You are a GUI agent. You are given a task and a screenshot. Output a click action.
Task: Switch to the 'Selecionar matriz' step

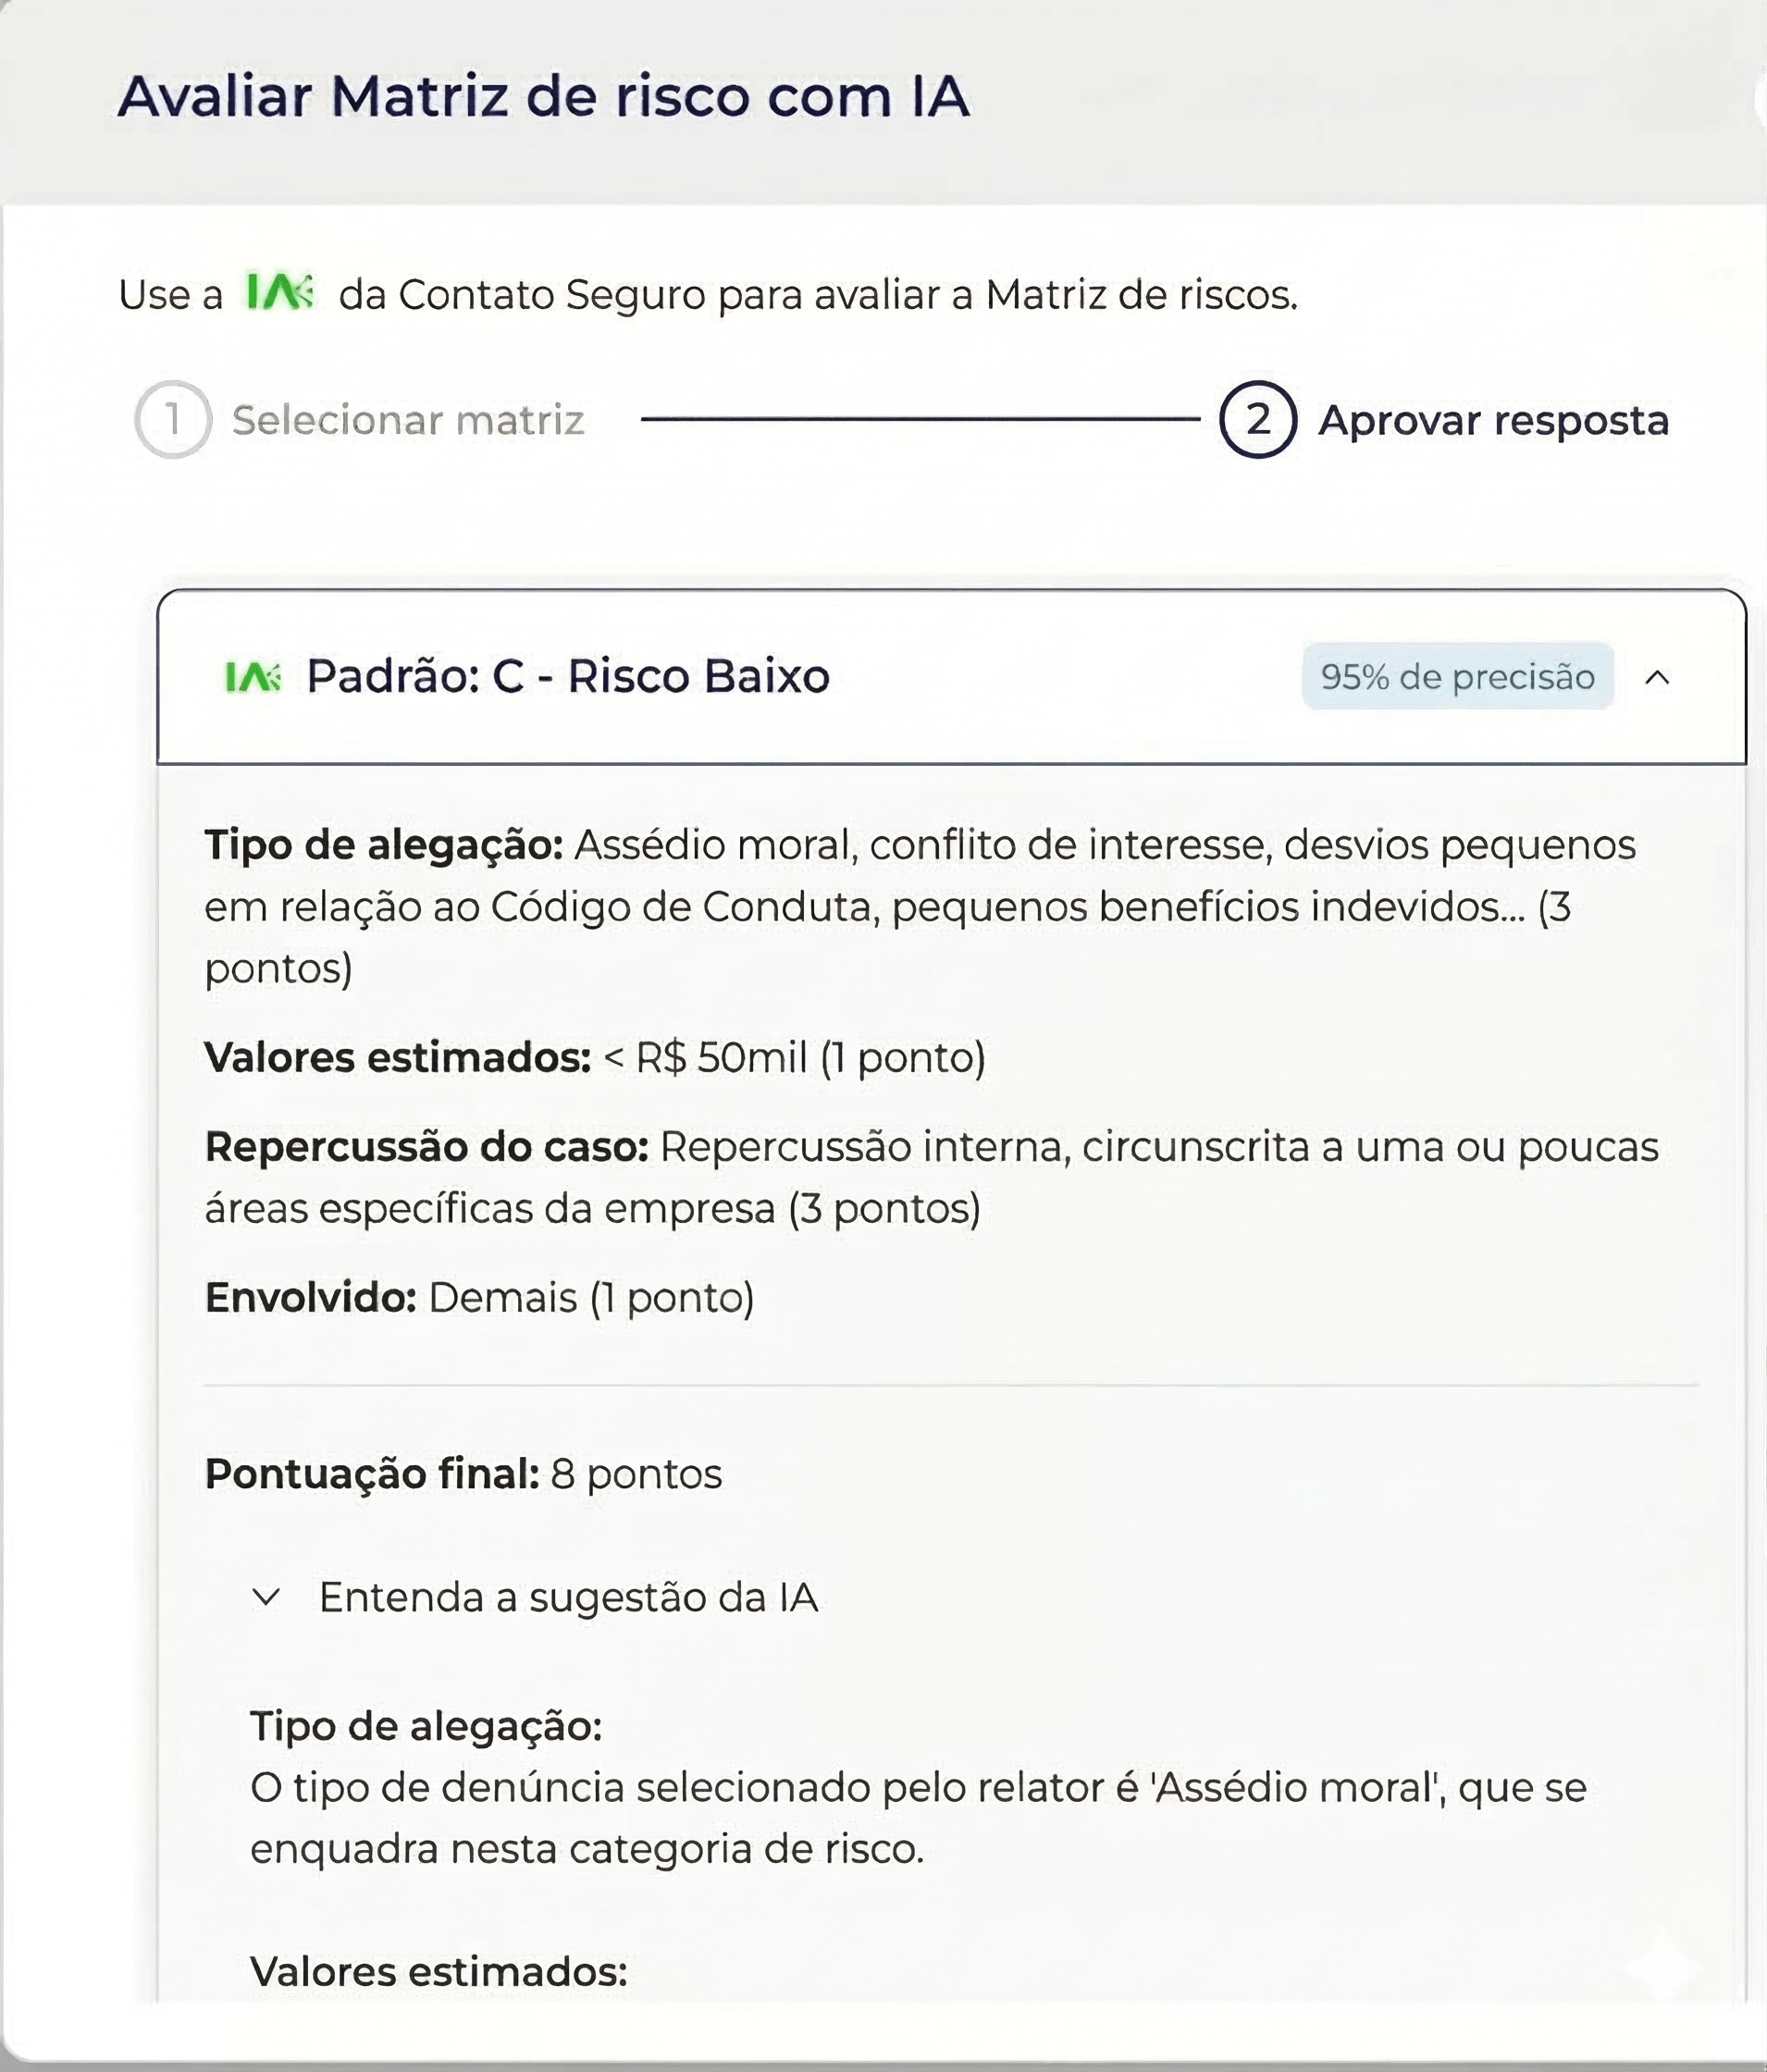406,420
